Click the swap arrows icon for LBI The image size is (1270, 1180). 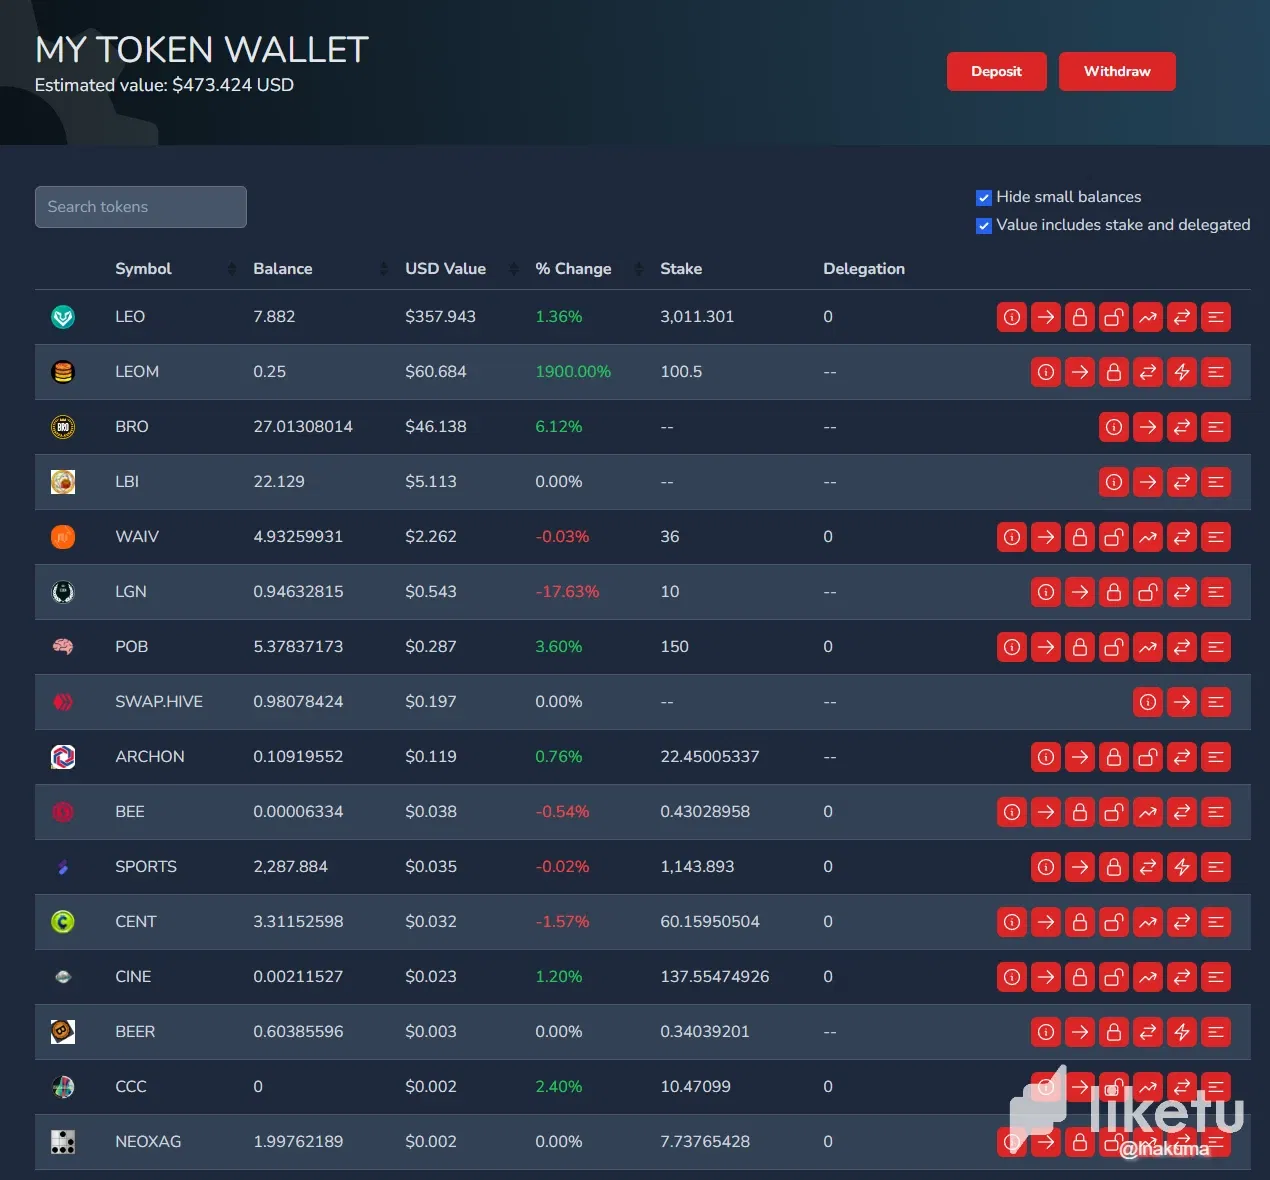1182,482
